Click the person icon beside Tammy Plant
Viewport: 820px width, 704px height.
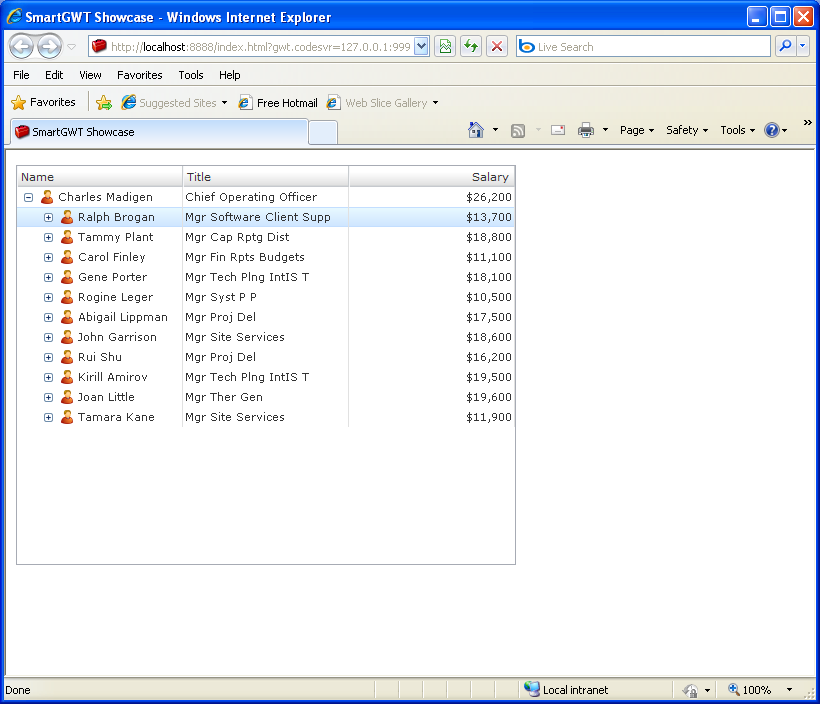point(67,237)
